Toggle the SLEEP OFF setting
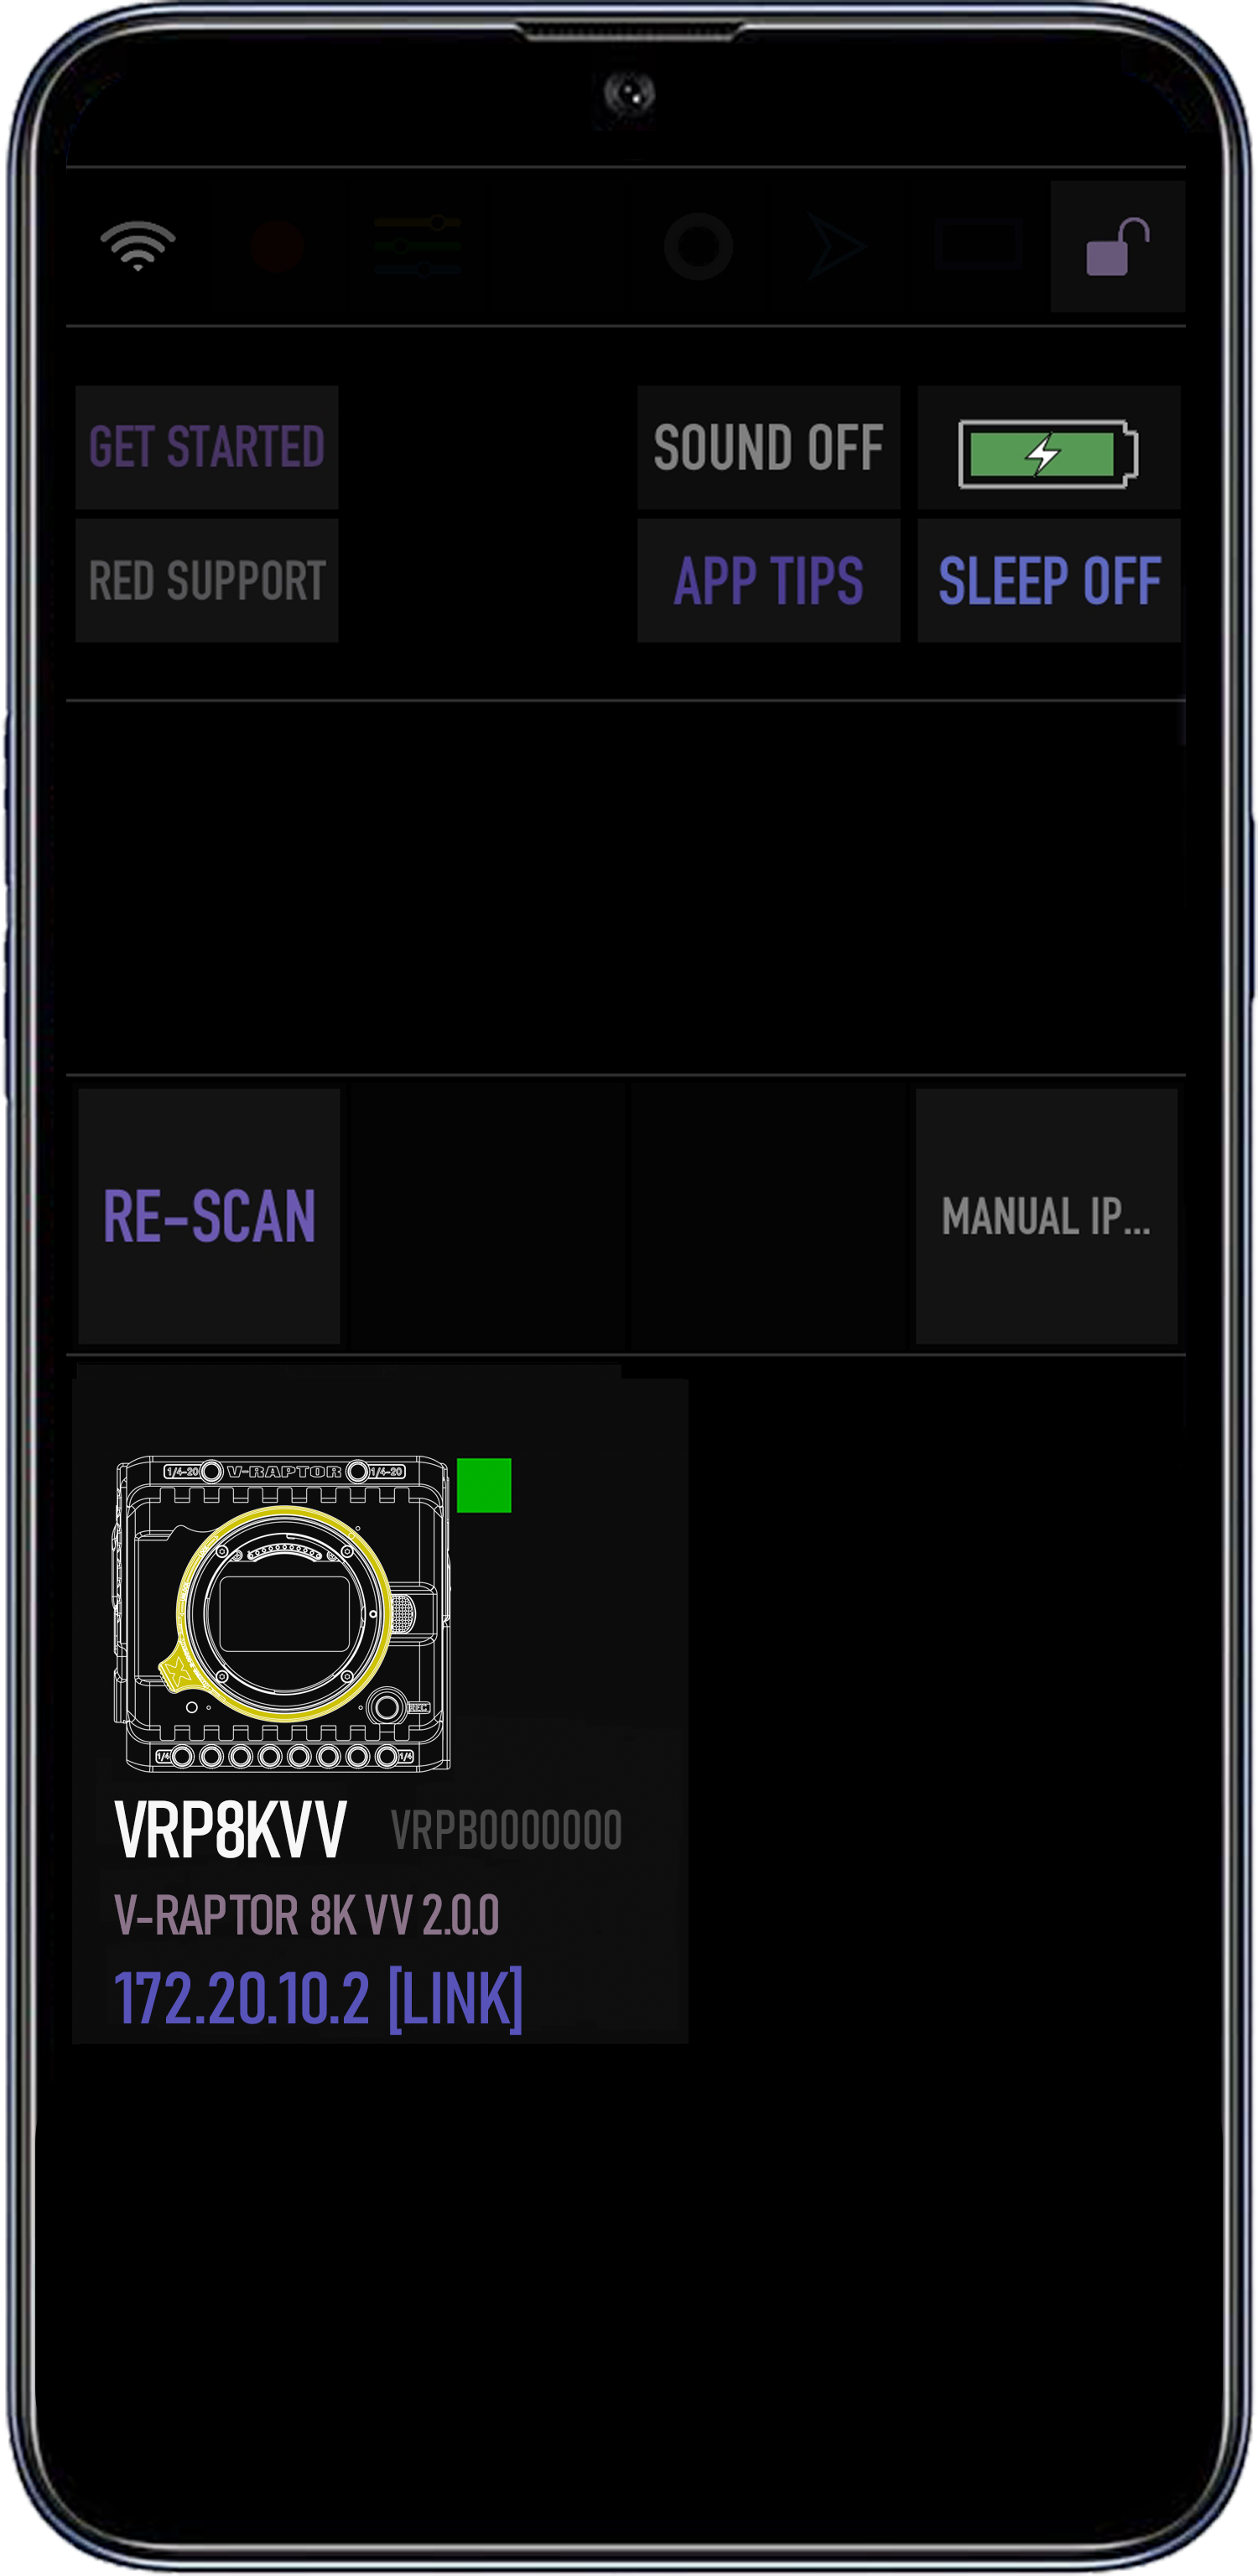The height and width of the screenshot is (2576, 1258). (x=1049, y=580)
